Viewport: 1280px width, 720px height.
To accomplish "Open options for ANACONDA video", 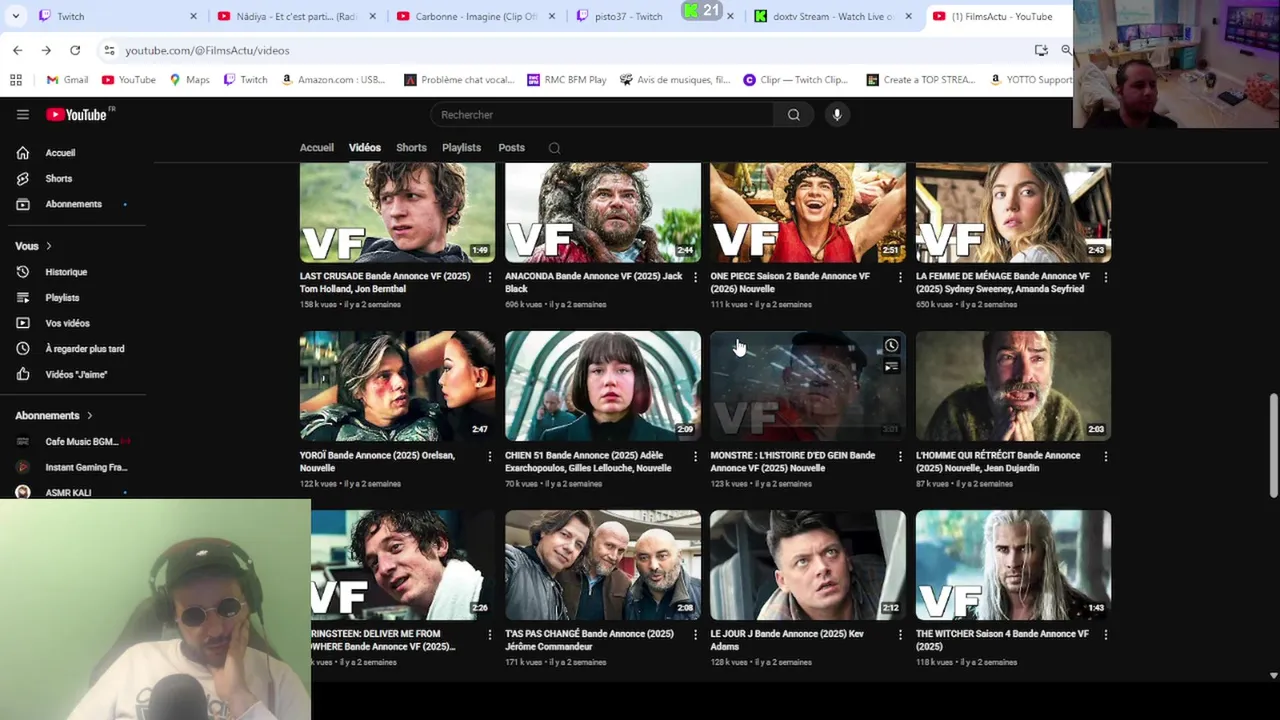I will coord(695,277).
